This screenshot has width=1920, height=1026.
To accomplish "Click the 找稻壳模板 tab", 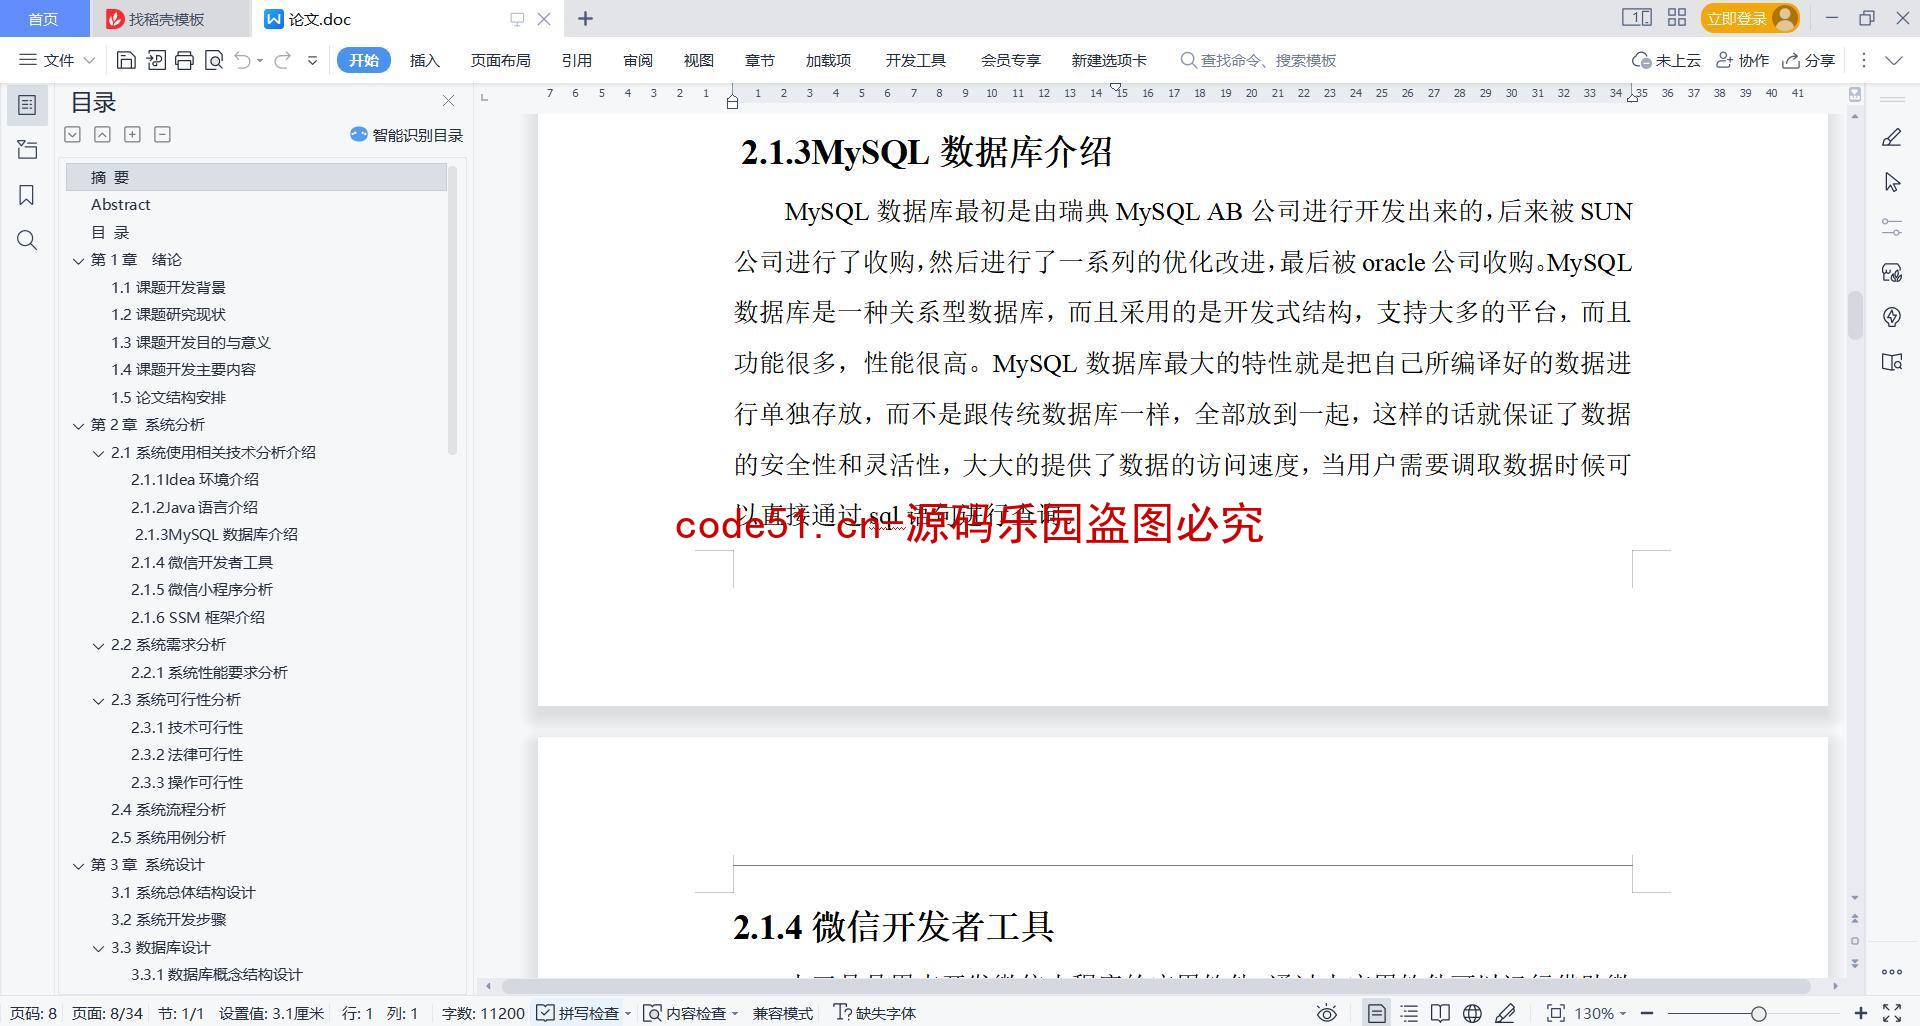I will coord(168,19).
